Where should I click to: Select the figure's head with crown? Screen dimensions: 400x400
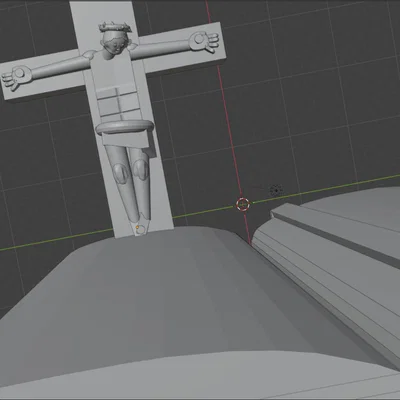click(115, 40)
